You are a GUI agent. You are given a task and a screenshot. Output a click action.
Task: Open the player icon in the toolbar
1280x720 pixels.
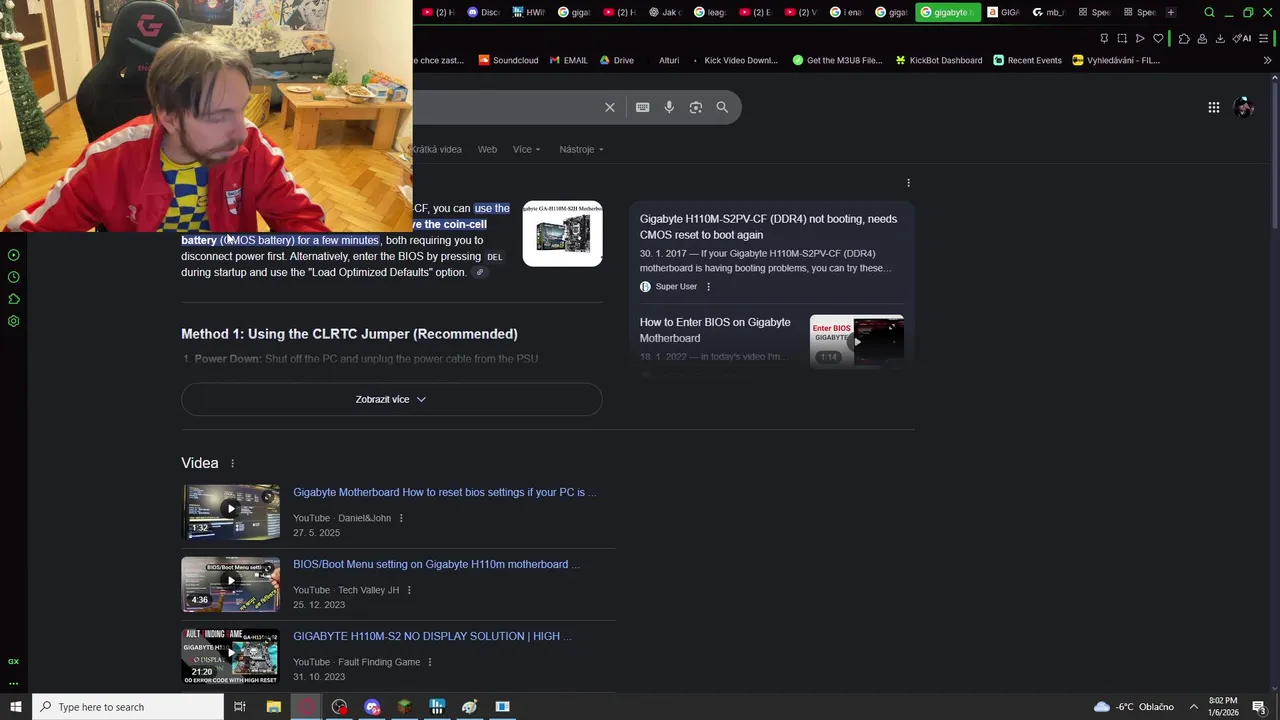coord(1140,38)
